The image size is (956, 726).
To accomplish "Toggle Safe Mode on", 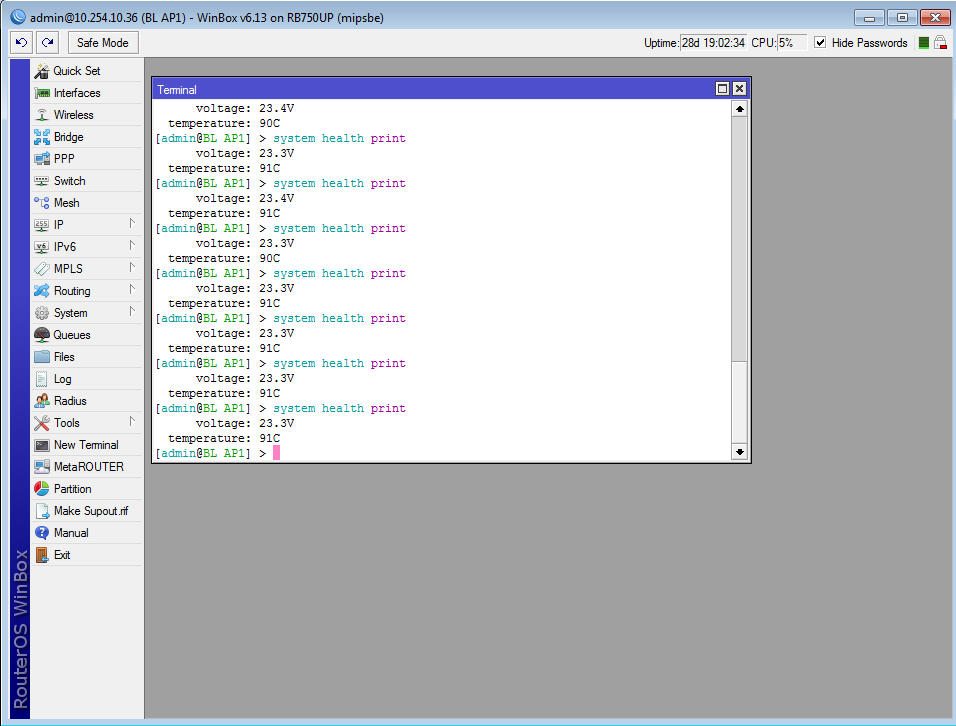I will pos(103,43).
